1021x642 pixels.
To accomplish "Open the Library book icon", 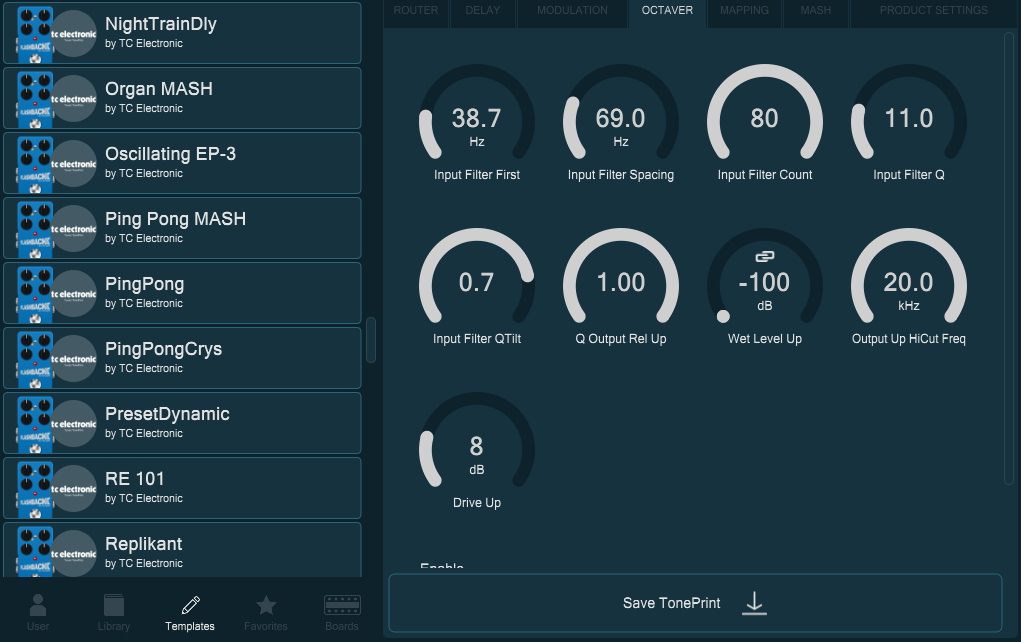I will coord(113,605).
